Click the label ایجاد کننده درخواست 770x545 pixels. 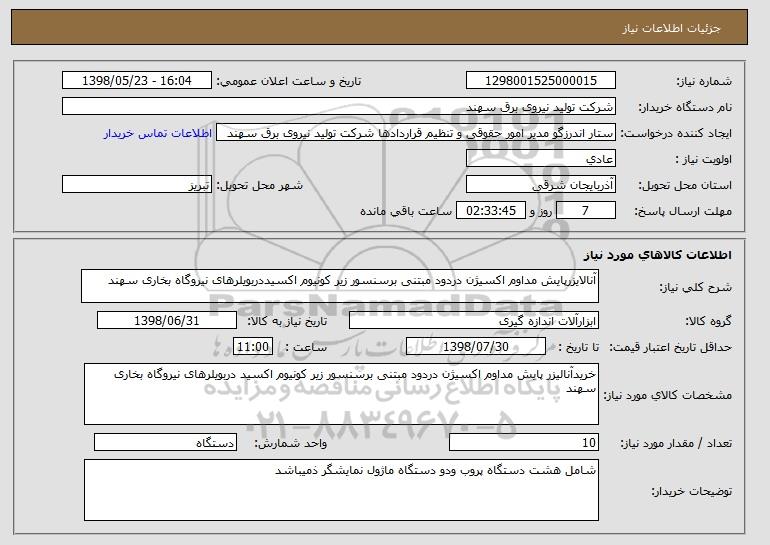pos(676,134)
